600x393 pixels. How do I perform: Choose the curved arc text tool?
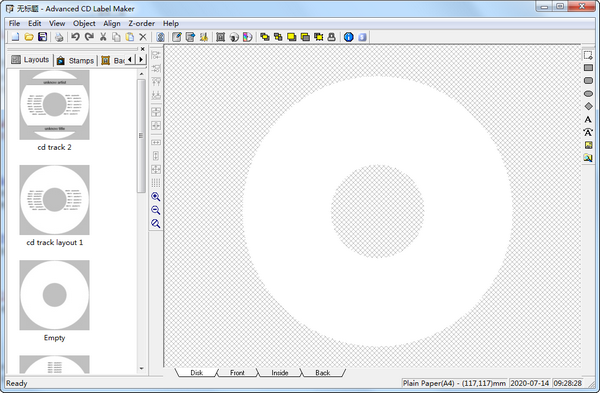point(588,132)
